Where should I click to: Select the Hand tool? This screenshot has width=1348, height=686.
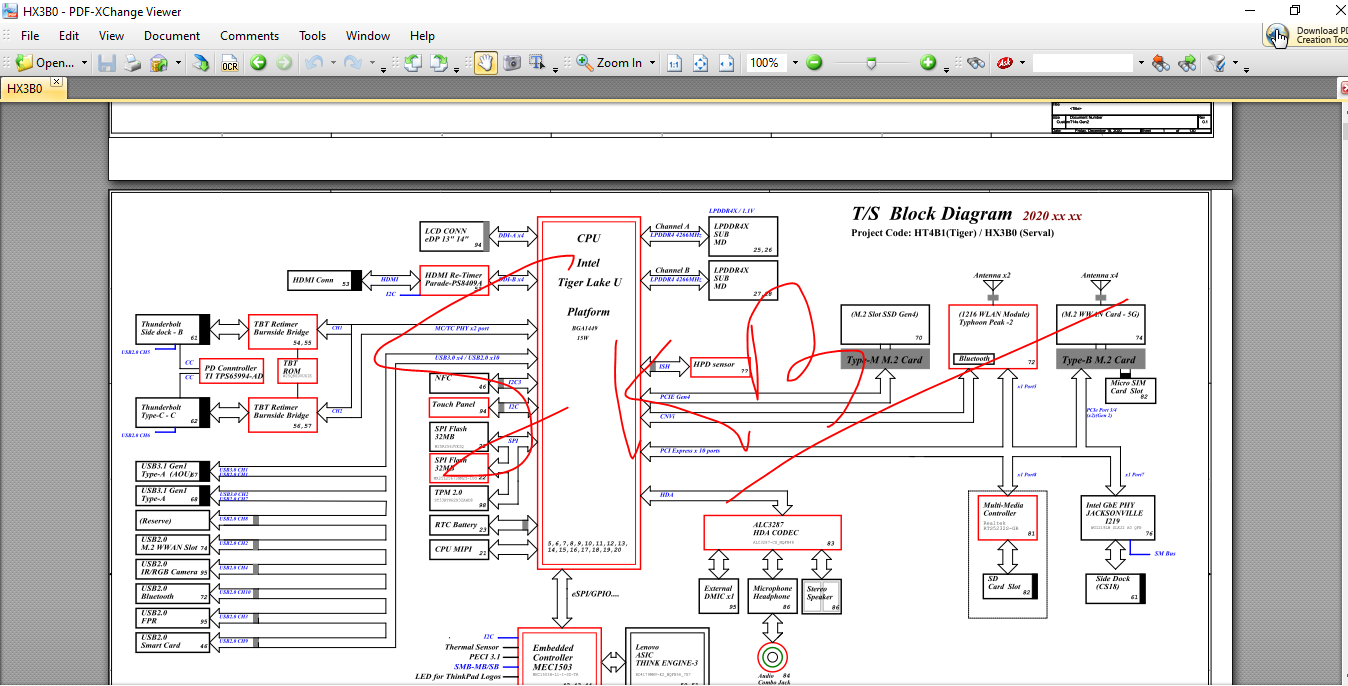[x=485, y=63]
